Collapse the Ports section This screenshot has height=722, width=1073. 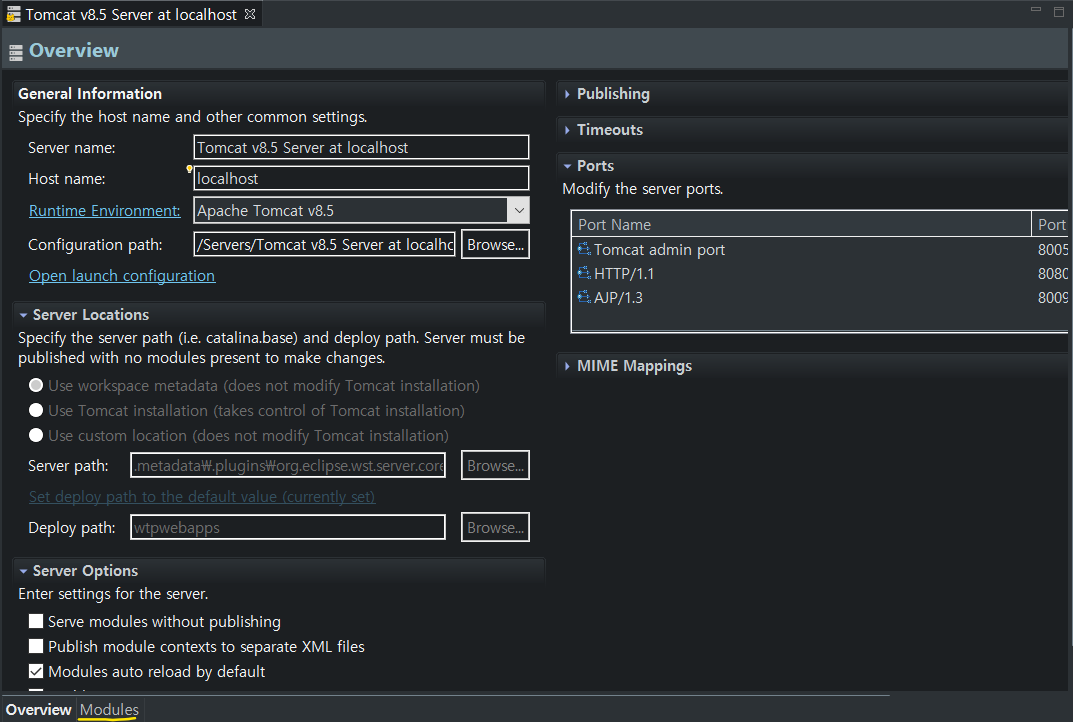(x=567, y=166)
